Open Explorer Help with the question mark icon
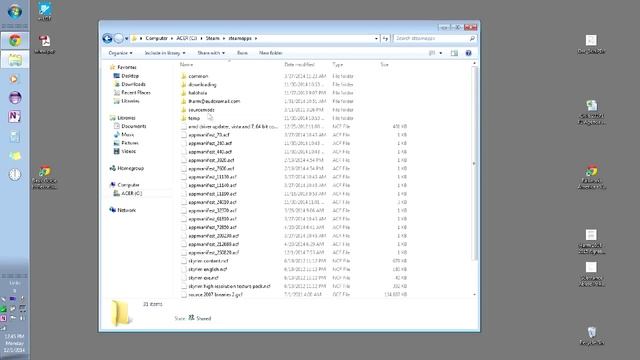Viewport: 640px width, 360px height. (x=469, y=53)
